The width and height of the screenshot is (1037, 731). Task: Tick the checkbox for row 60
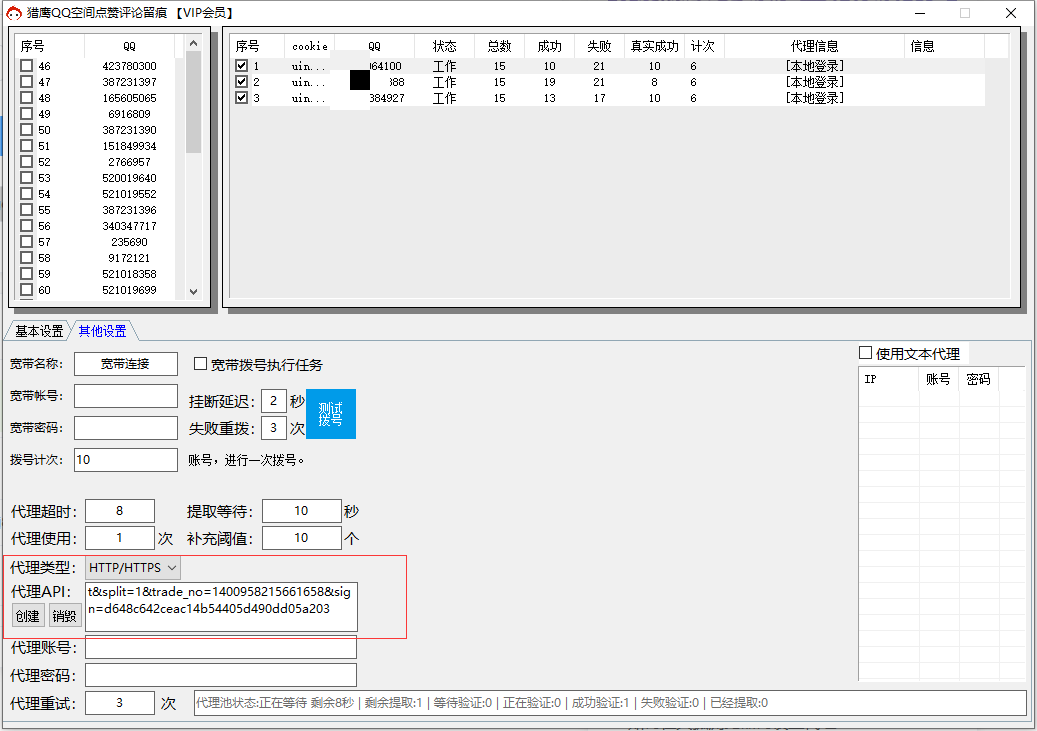pyautogui.click(x=26, y=290)
